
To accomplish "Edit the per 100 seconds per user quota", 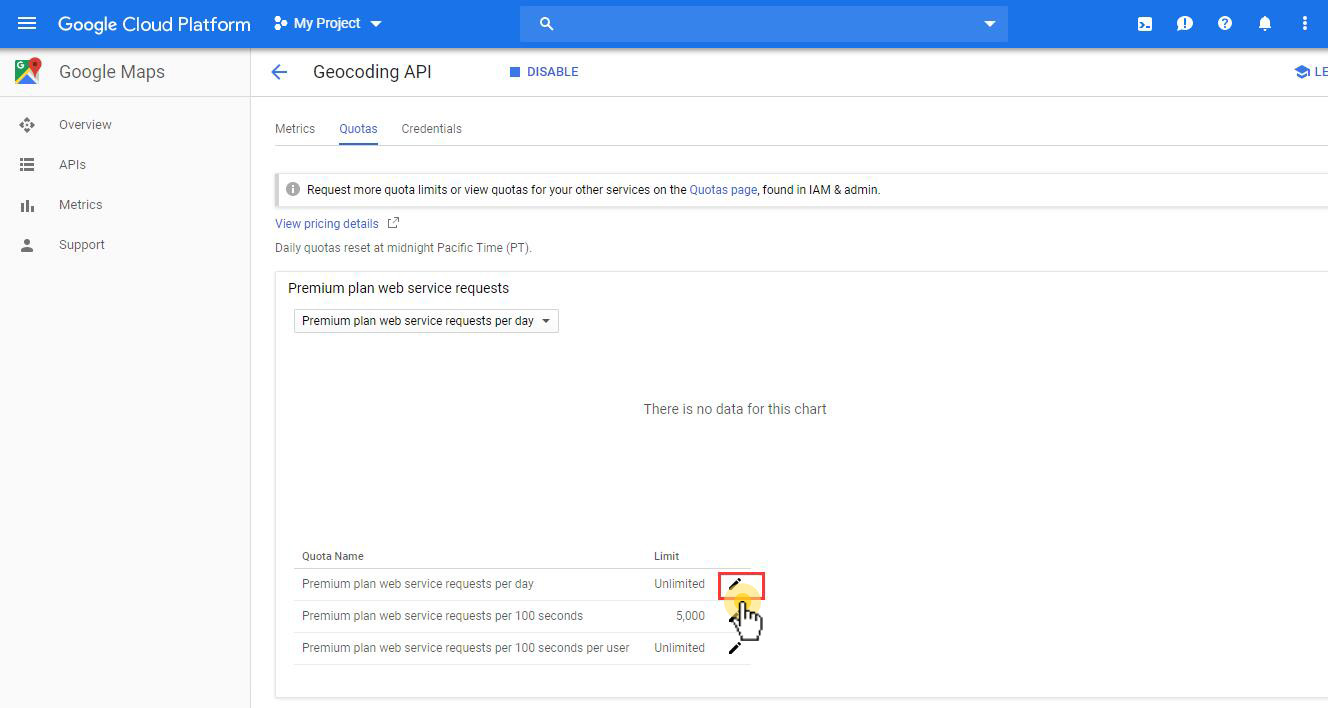I will click(735, 648).
